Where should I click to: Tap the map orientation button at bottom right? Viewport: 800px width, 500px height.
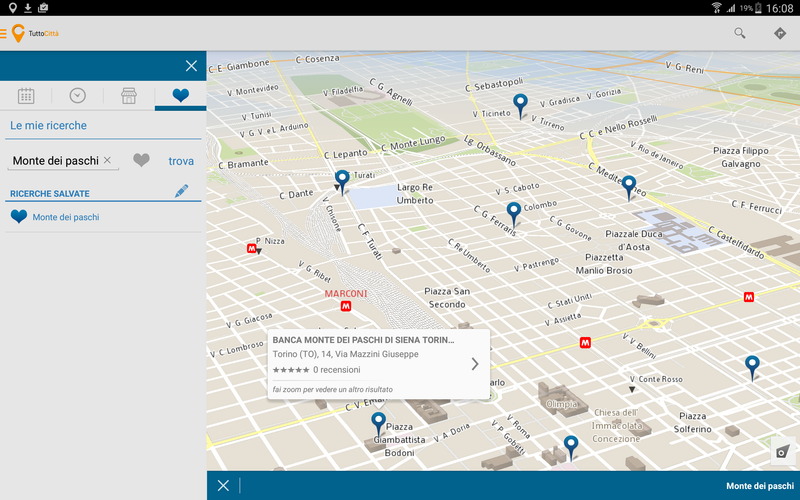783,451
